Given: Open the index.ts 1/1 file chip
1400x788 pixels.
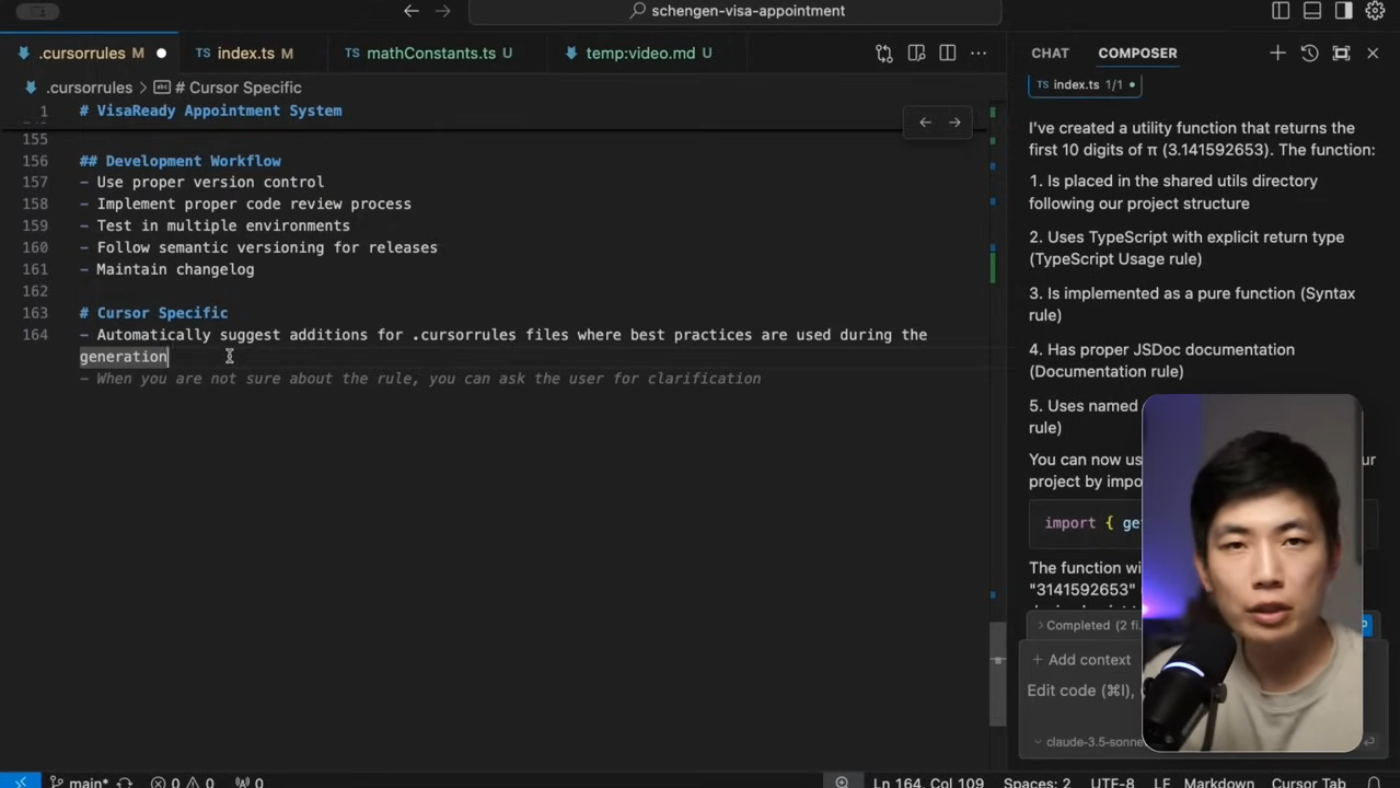Looking at the screenshot, I should (1085, 85).
